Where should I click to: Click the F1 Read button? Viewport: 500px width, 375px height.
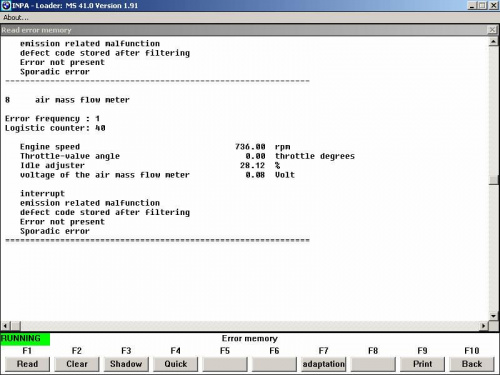point(27,364)
